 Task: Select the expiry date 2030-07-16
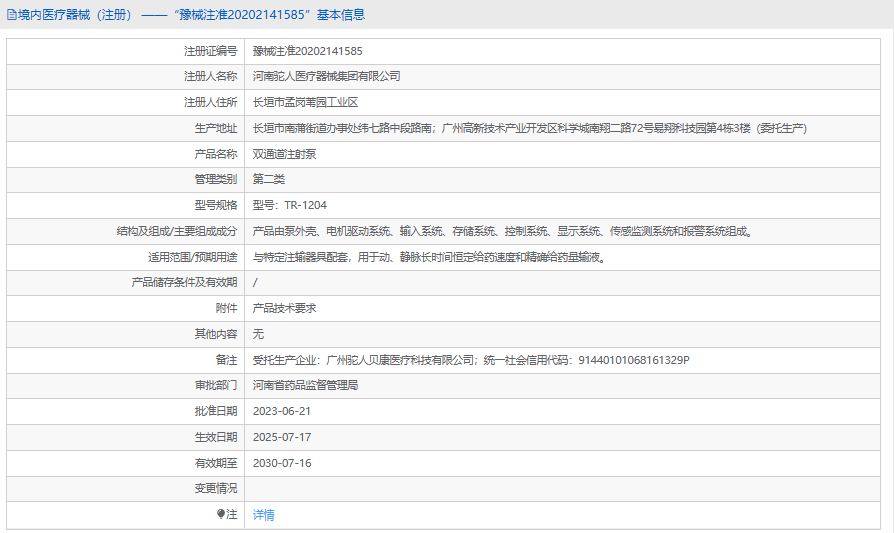click(x=282, y=463)
